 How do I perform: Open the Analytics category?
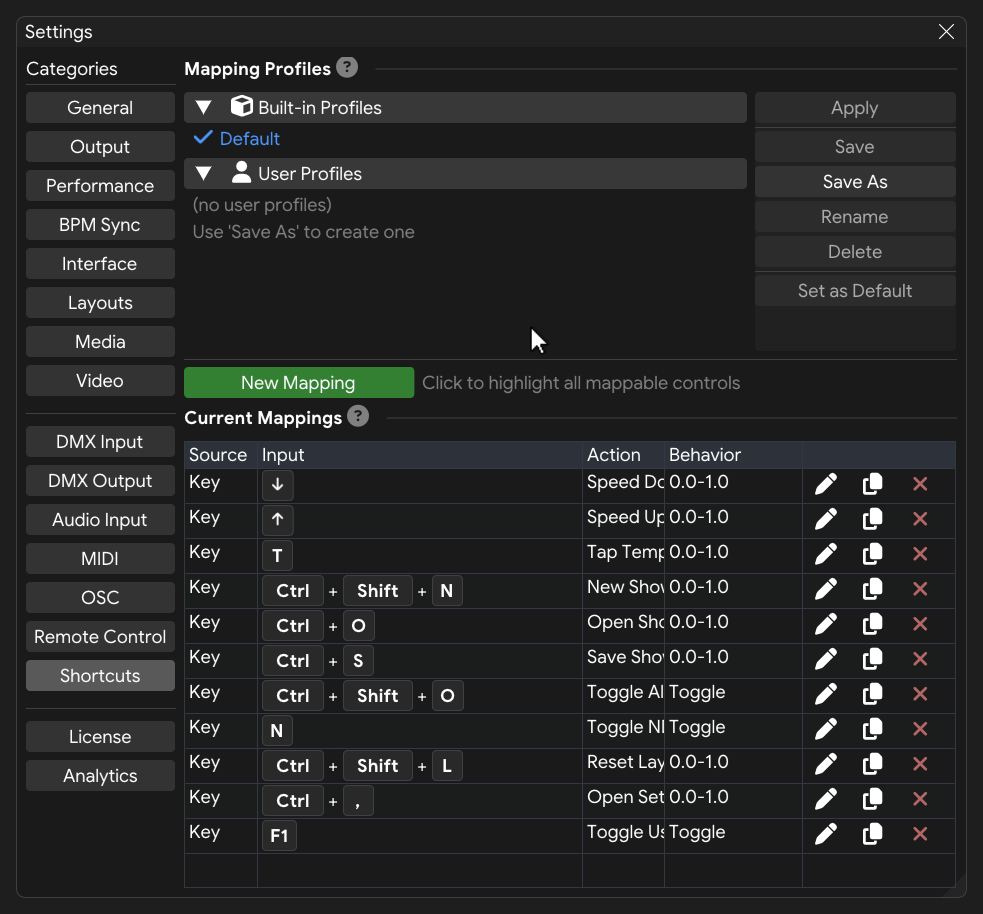pyautogui.click(x=100, y=776)
